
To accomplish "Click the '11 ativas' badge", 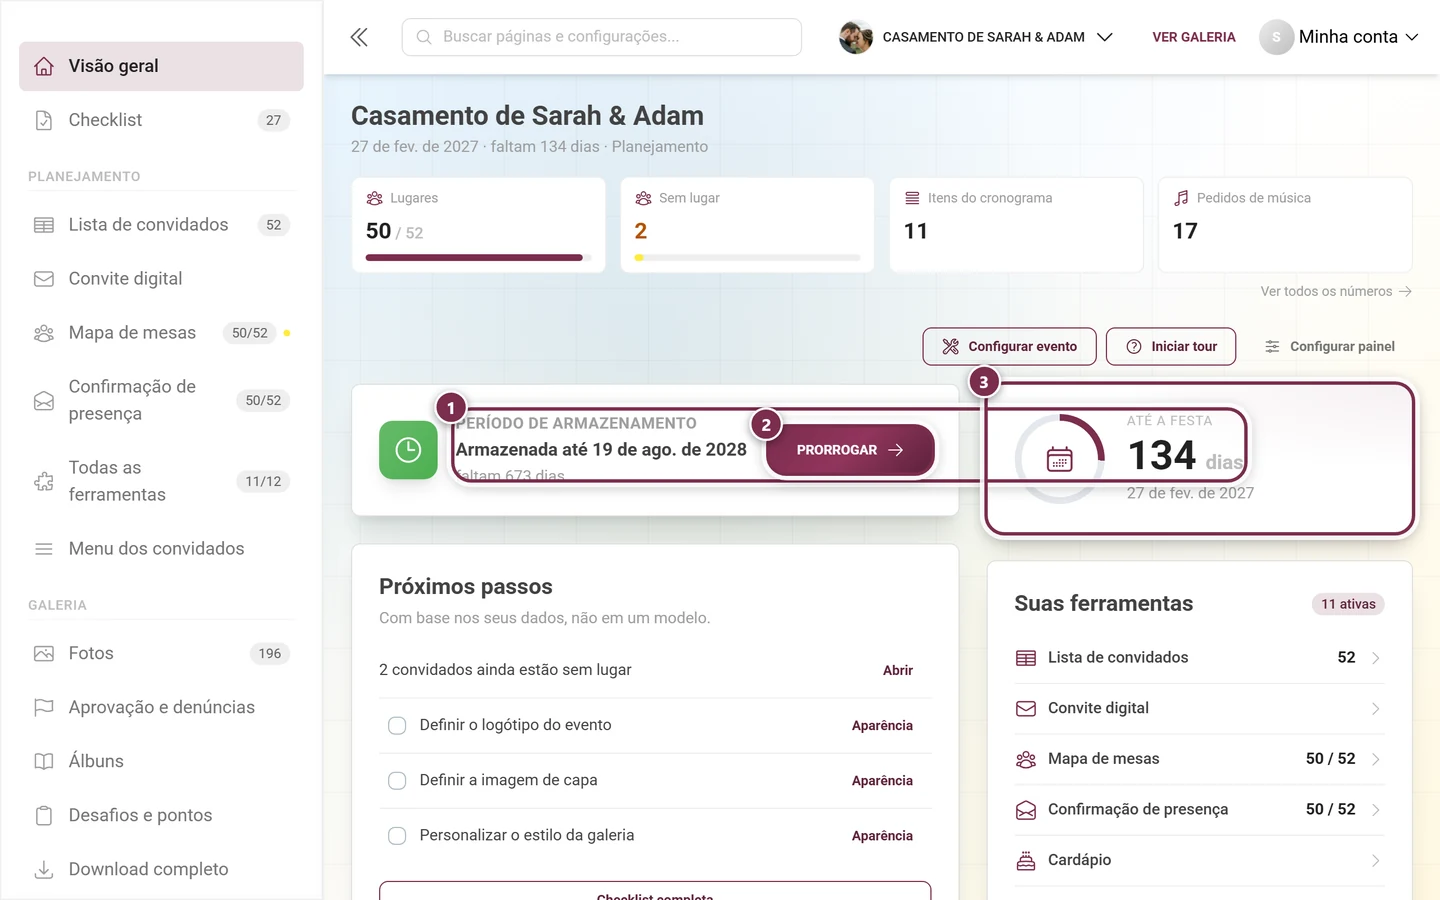I will pyautogui.click(x=1348, y=604).
